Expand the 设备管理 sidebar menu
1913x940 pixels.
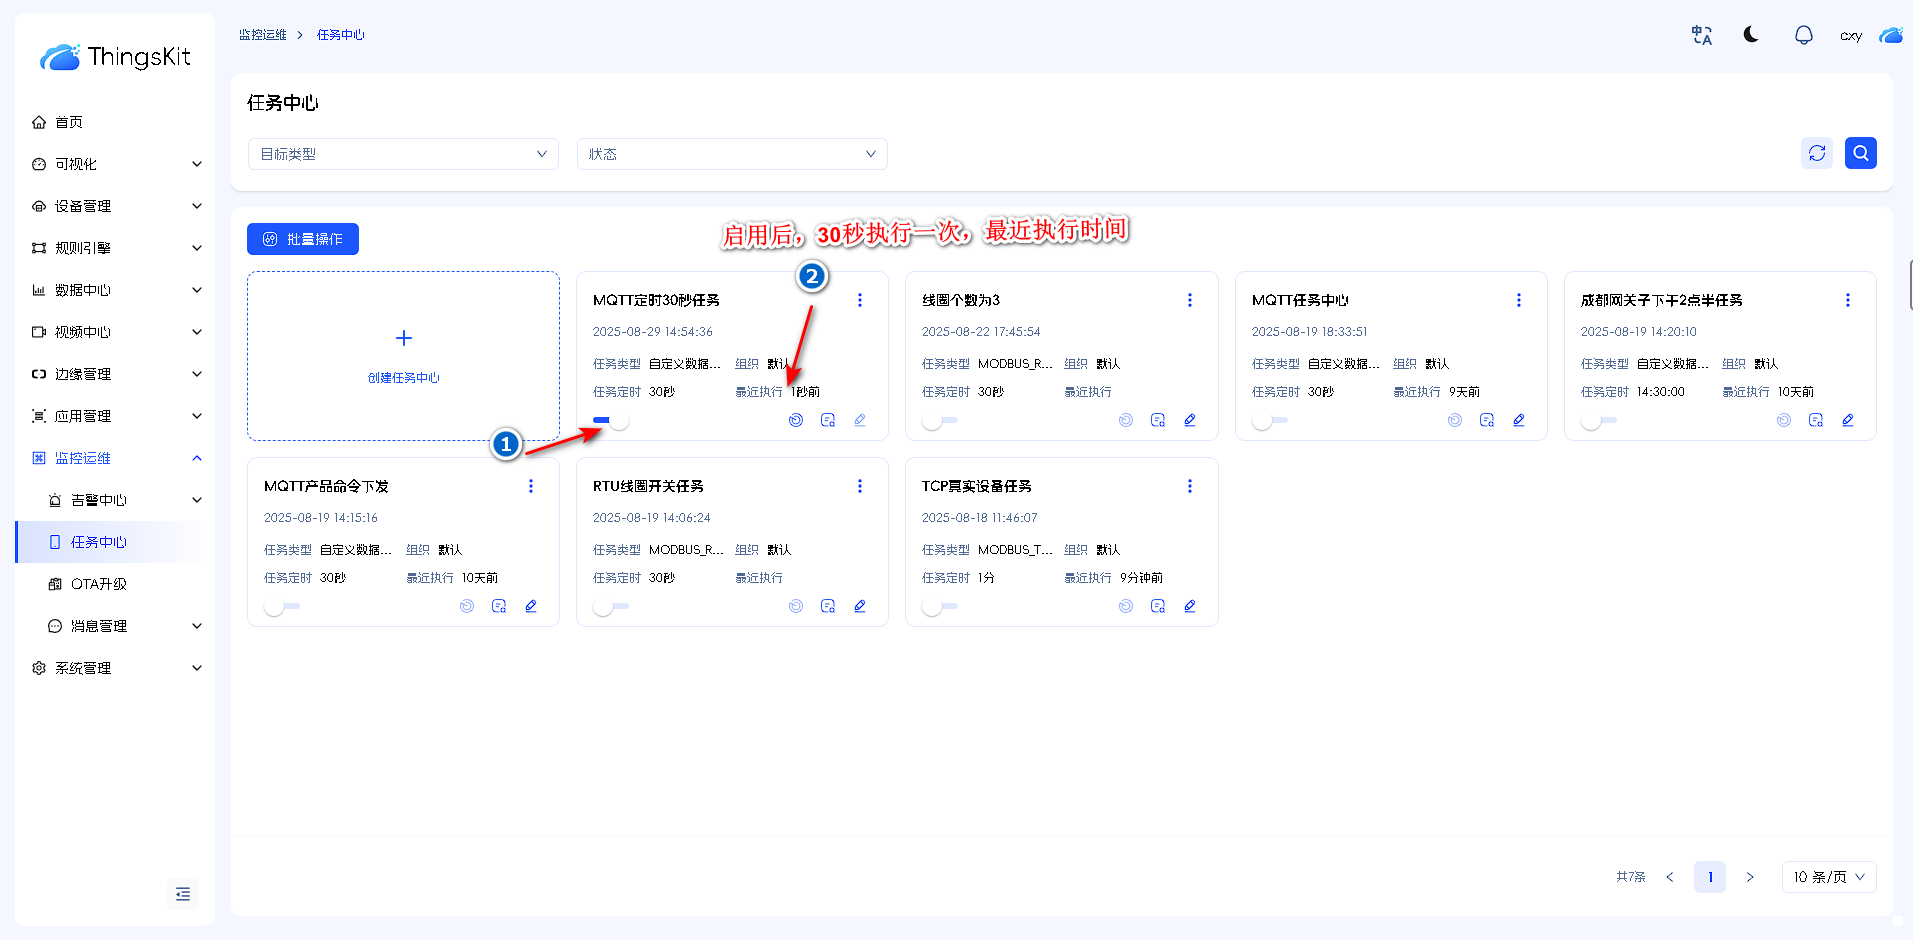coord(116,206)
